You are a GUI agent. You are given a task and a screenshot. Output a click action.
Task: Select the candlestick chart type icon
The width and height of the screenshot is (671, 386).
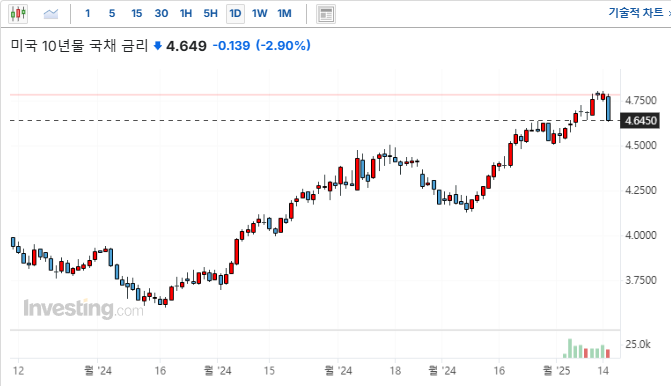[18, 14]
